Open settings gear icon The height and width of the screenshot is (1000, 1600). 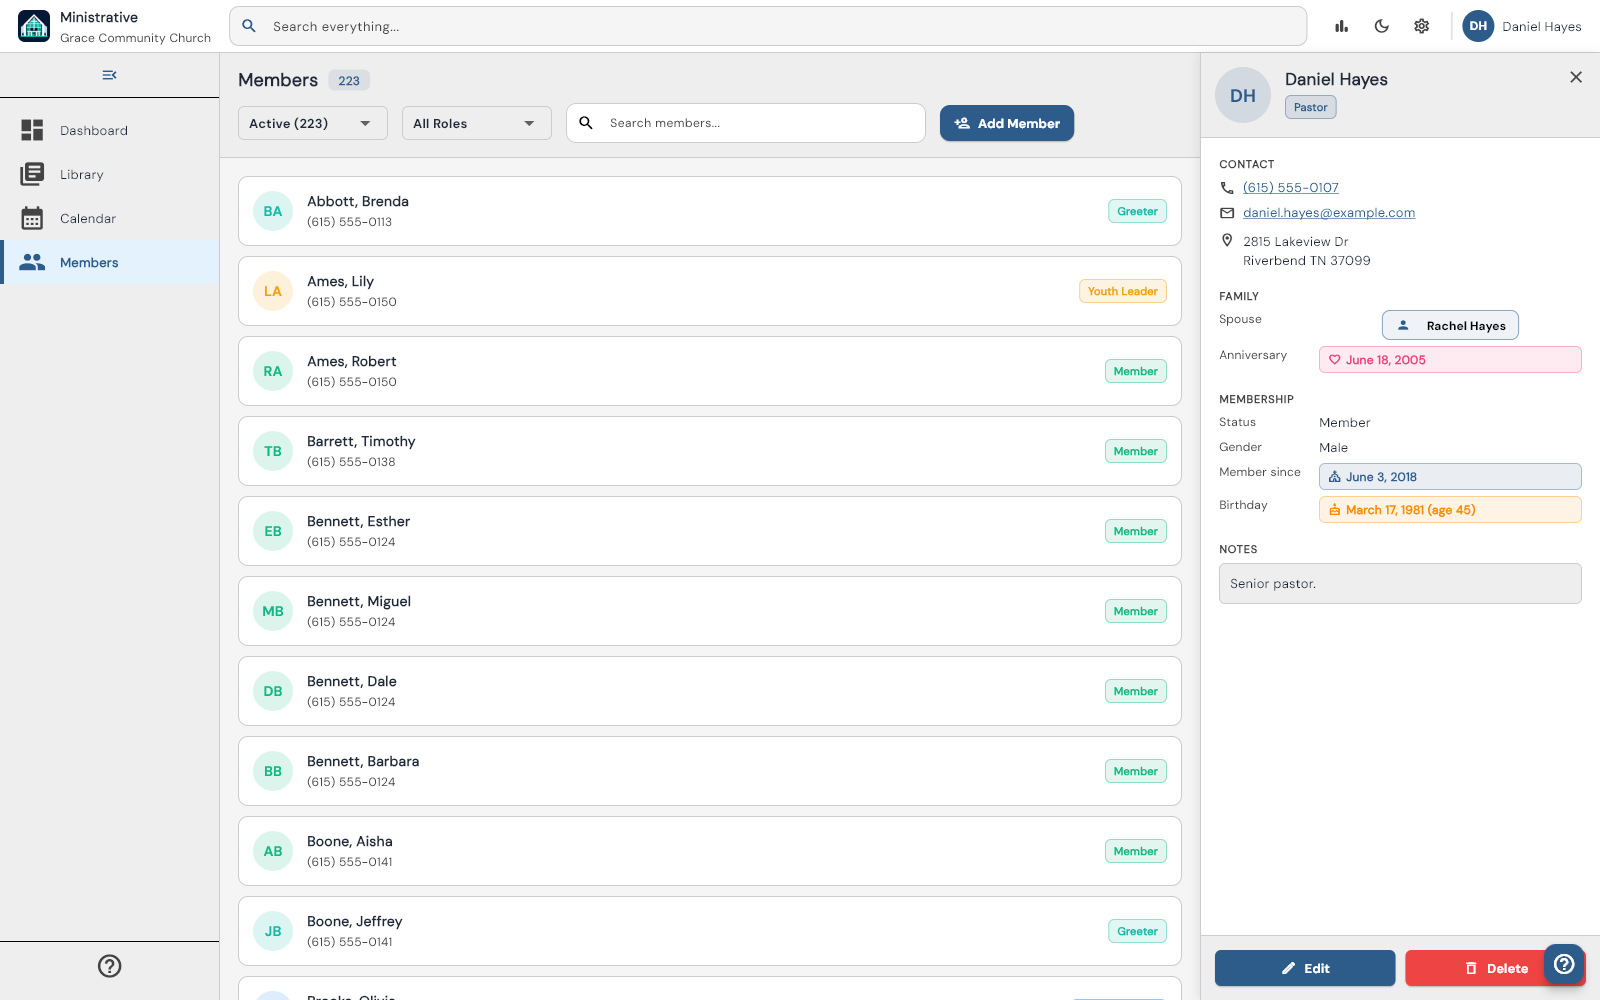[1422, 26]
